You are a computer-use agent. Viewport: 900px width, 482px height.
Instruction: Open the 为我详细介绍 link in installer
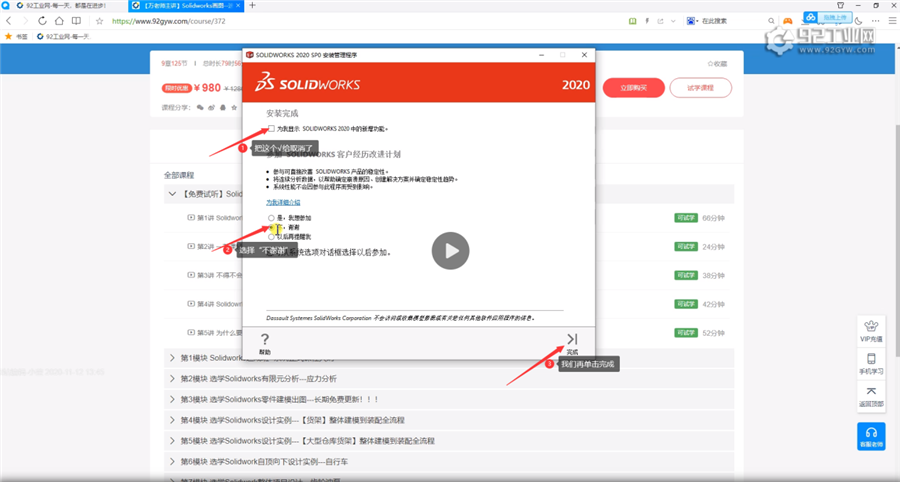pyautogui.click(x=283, y=203)
